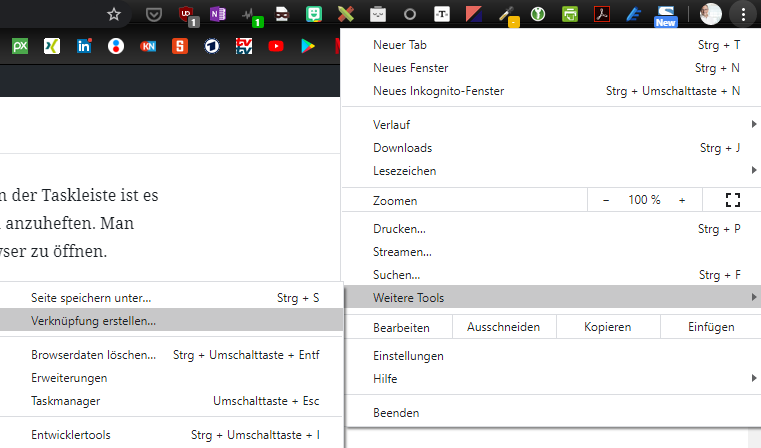761x448 pixels.
Task: Open the Pocket extension icon
Action: tap(154, 15)
